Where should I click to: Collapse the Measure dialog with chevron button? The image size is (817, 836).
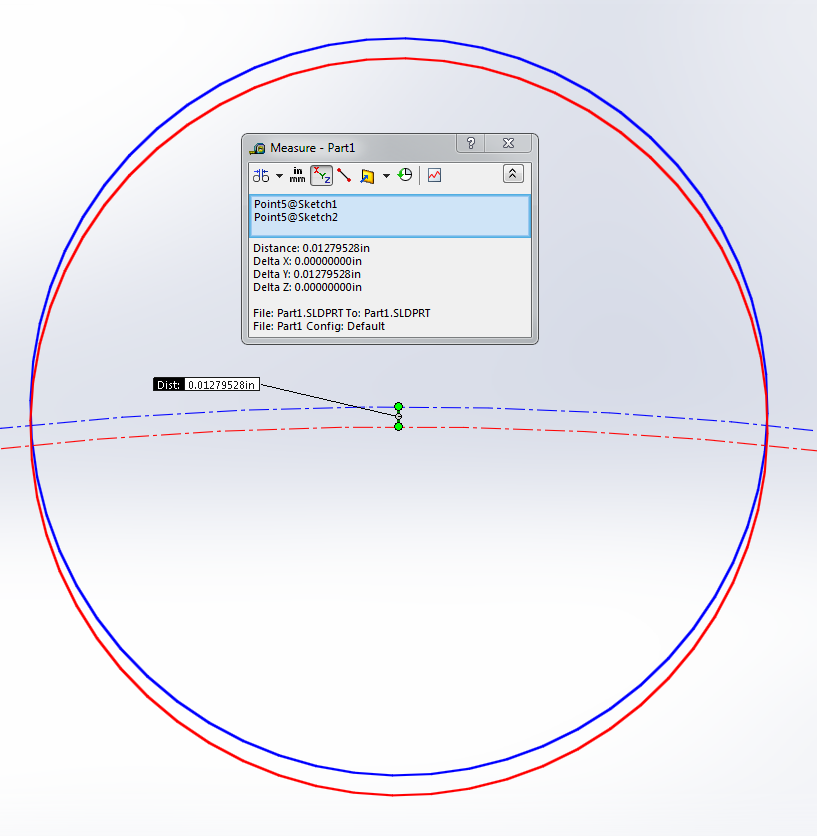tap(512, 174)
